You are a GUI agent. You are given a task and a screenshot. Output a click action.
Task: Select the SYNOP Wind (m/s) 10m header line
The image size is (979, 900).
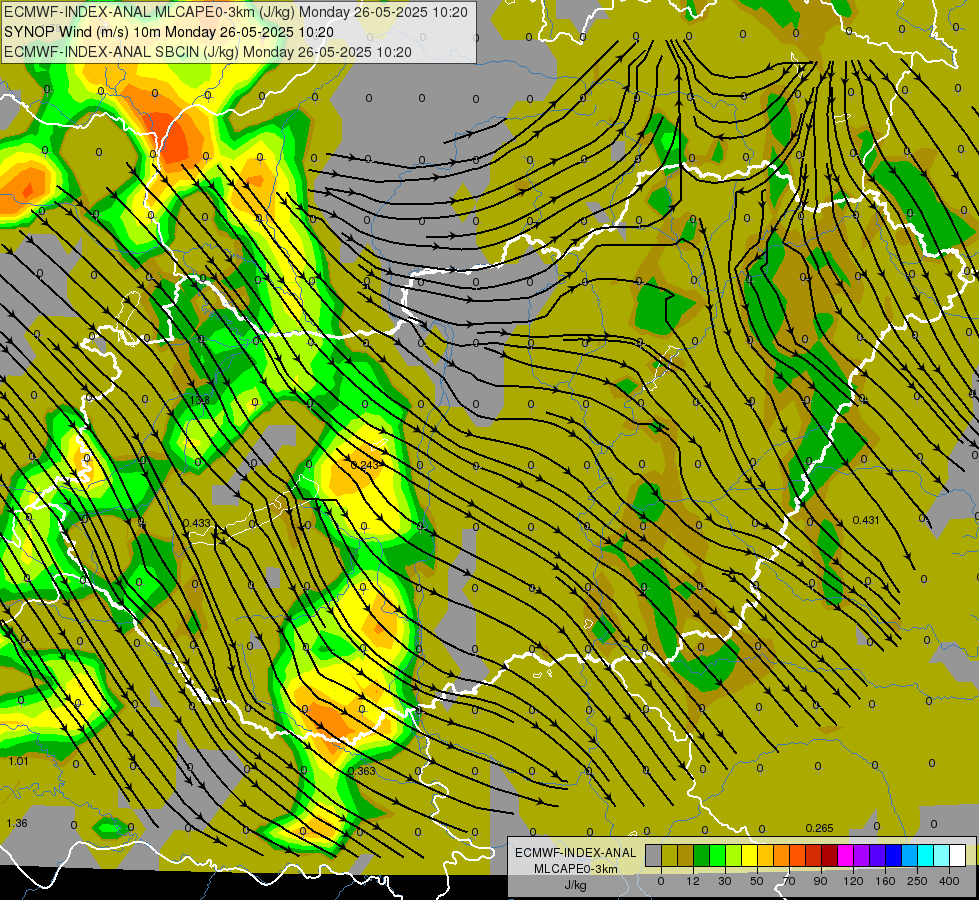(169, 32)
